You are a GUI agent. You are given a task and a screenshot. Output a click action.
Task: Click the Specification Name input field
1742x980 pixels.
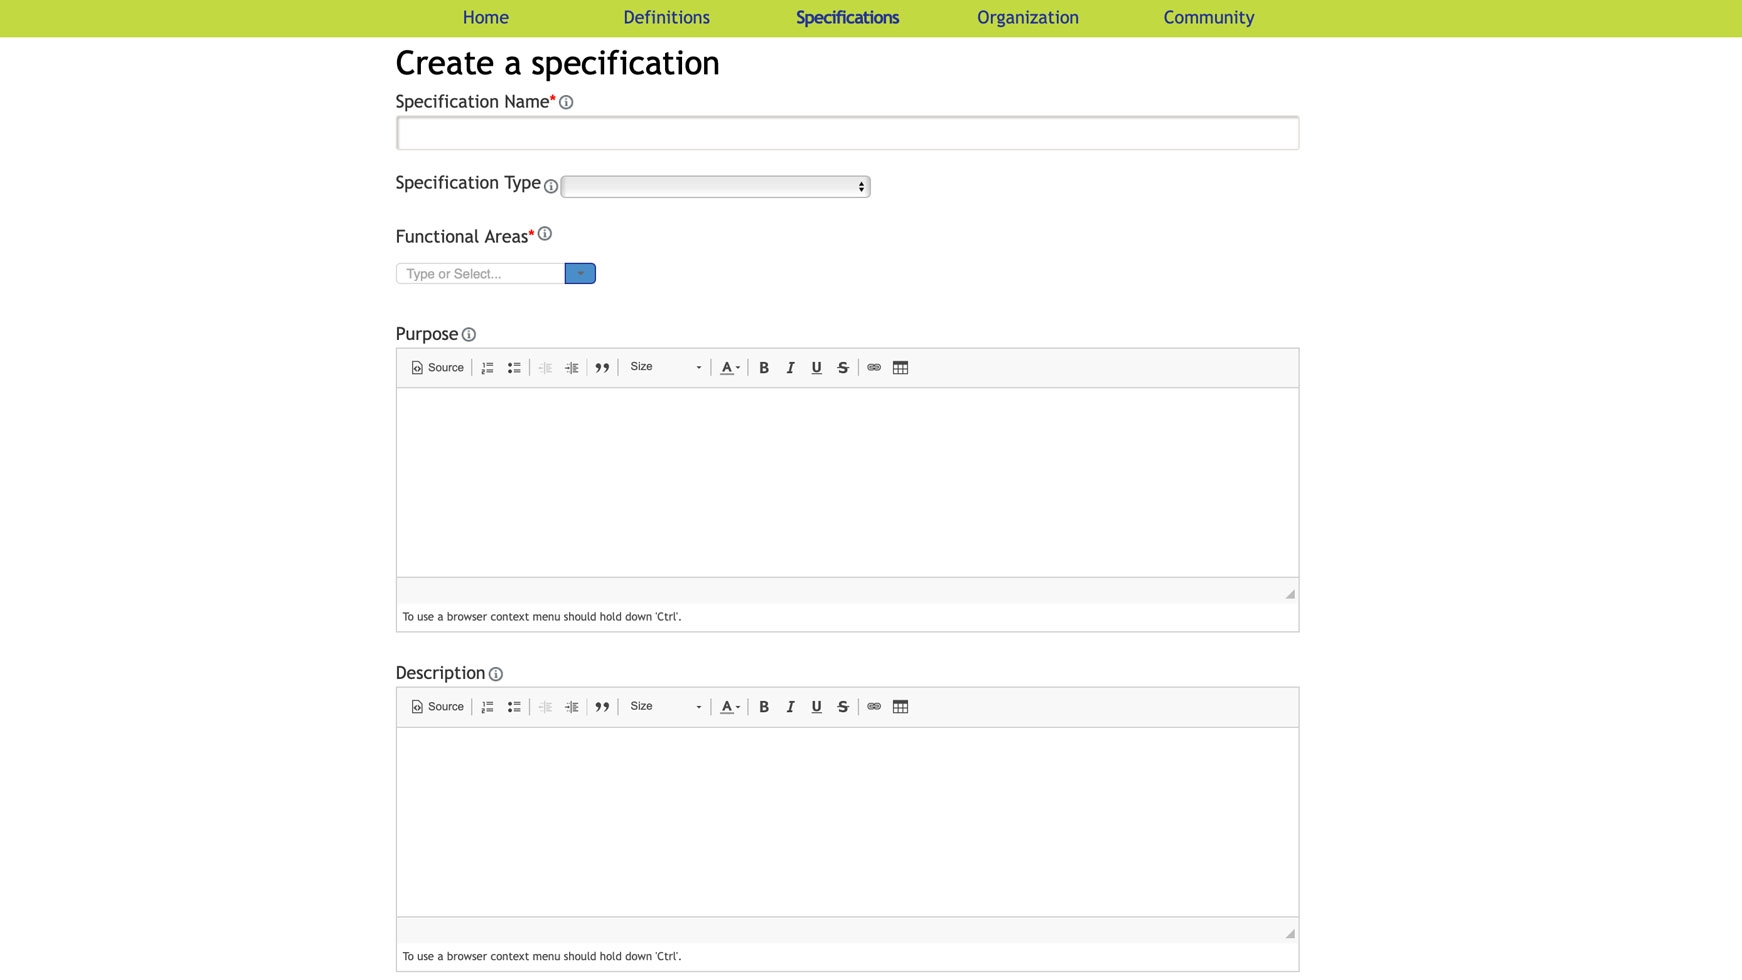(x=847, y=133)
